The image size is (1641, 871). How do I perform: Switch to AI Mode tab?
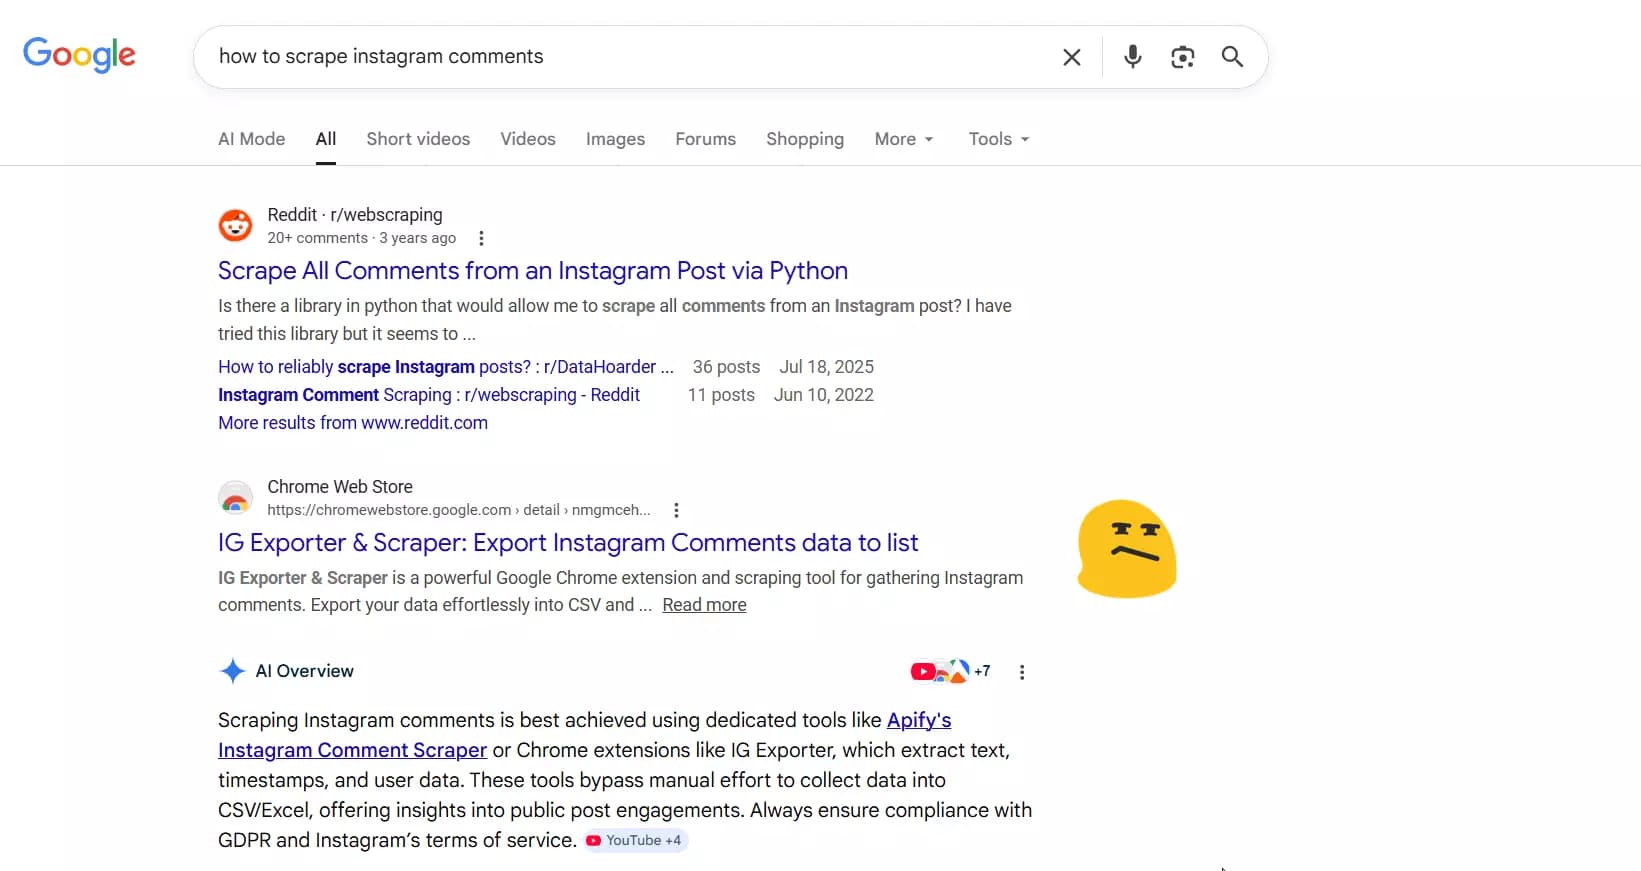251,139
